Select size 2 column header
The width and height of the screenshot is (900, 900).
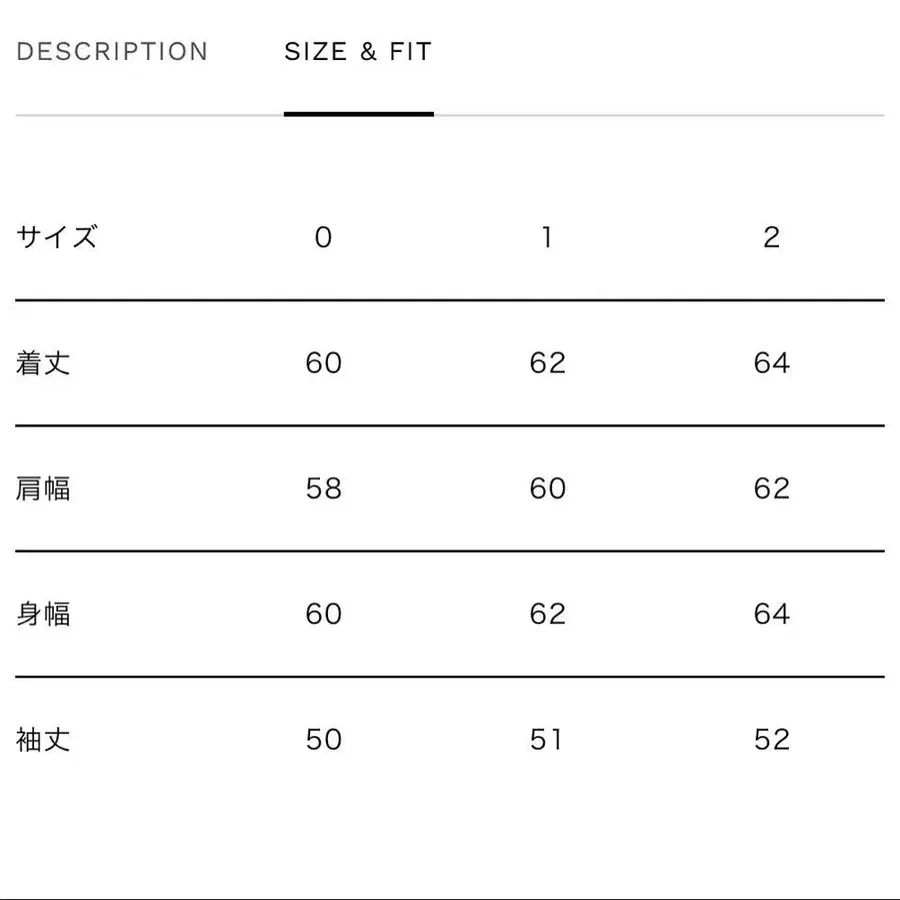771,237
